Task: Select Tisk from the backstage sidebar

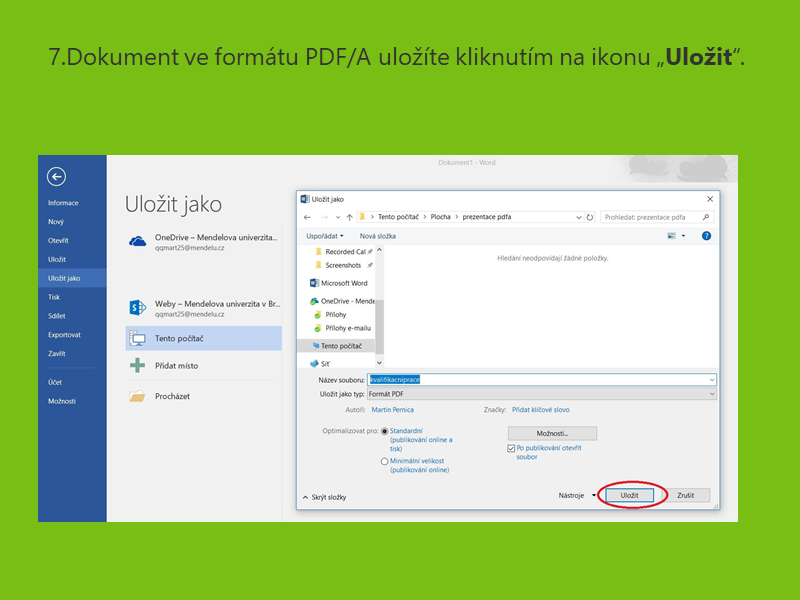Action: (54, 297)
